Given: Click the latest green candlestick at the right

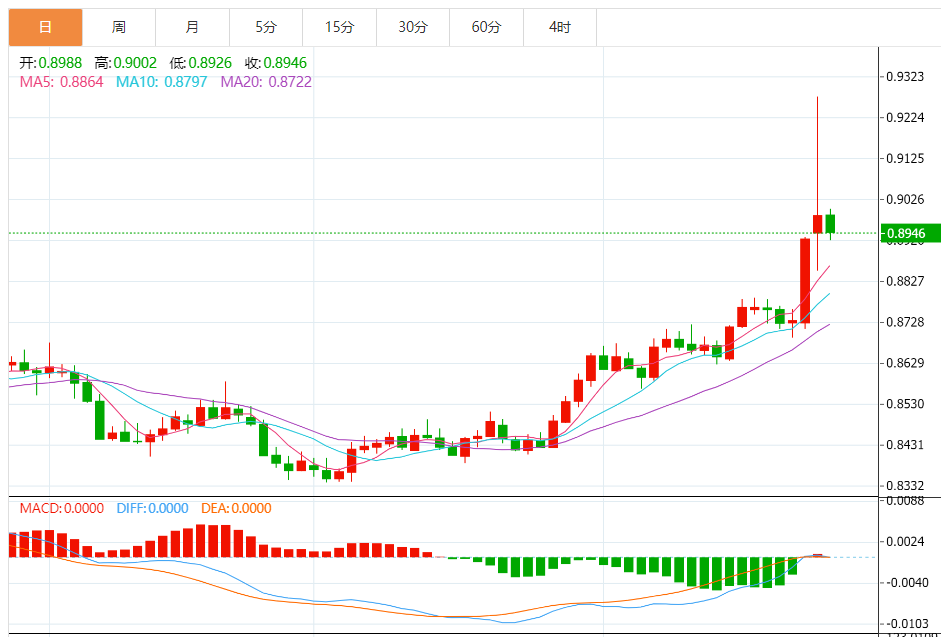Looking at the screenshot, I should 831,224.
